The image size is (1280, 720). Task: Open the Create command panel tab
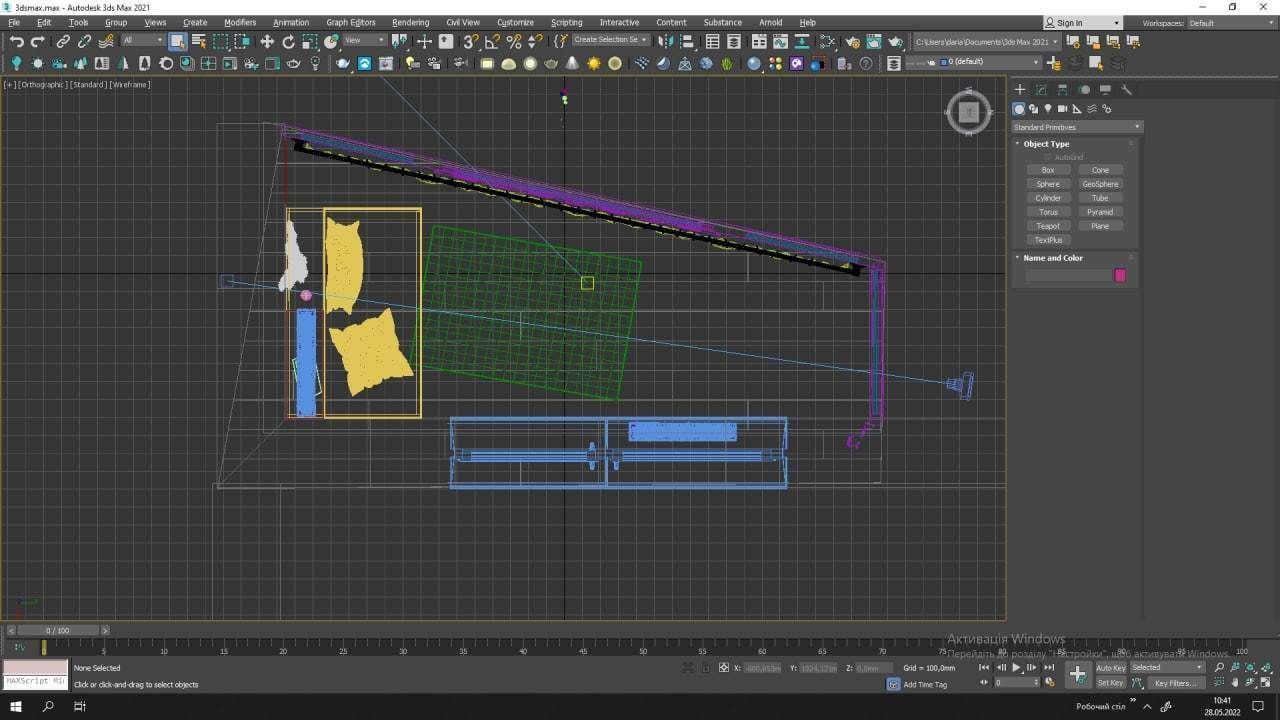click(x=1020, y=90)
